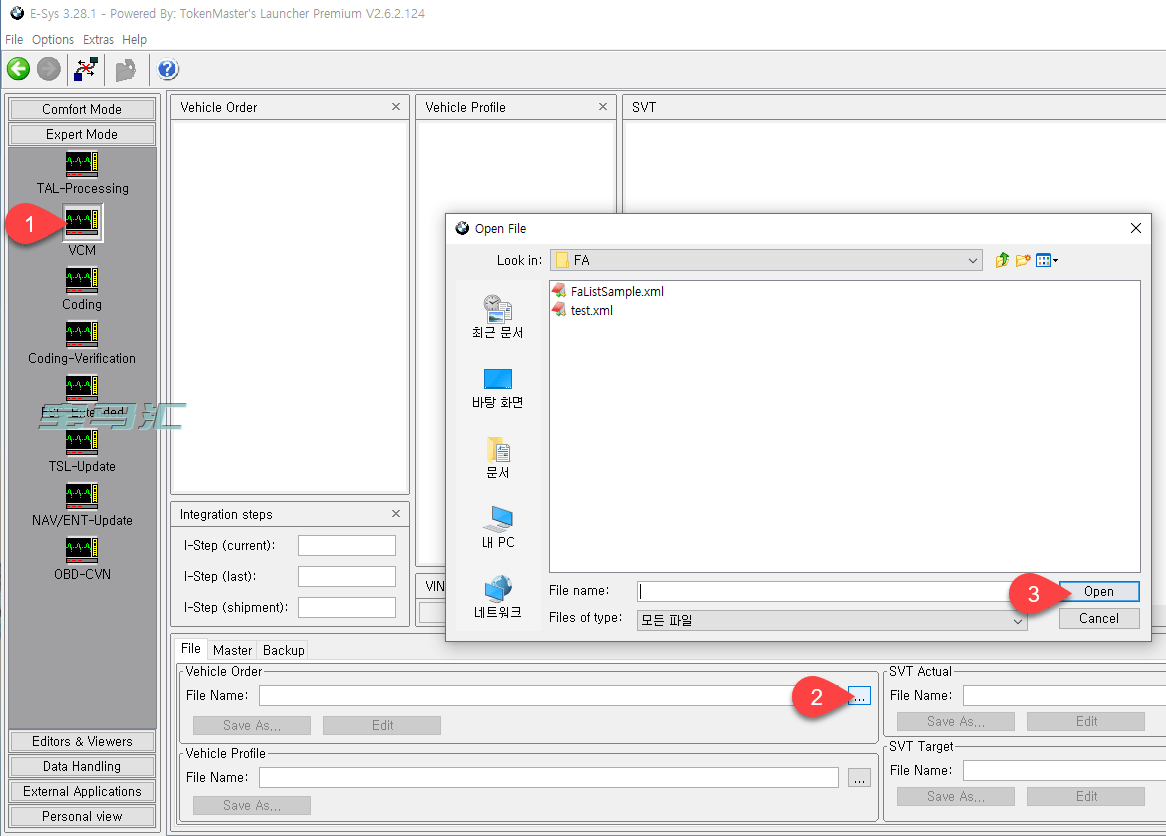
Task: Click SVT Actual Save As button
Action: click(956, 721)
